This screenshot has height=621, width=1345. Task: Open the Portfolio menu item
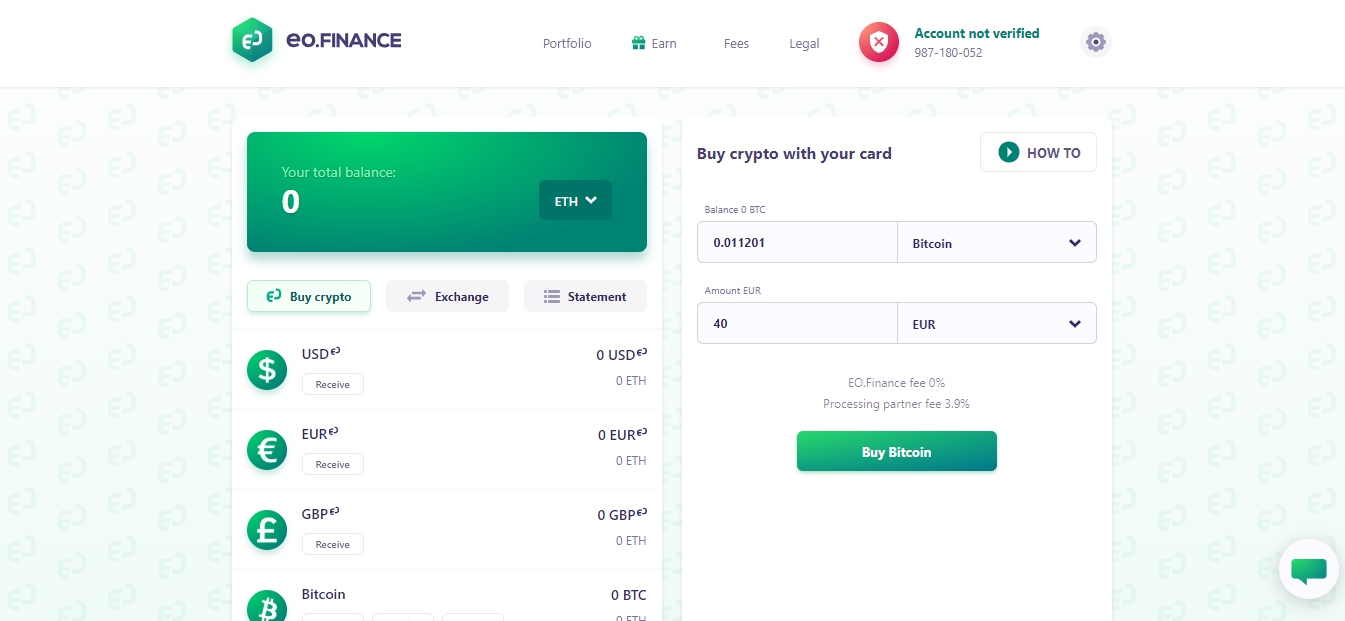[x=567, y=43]
